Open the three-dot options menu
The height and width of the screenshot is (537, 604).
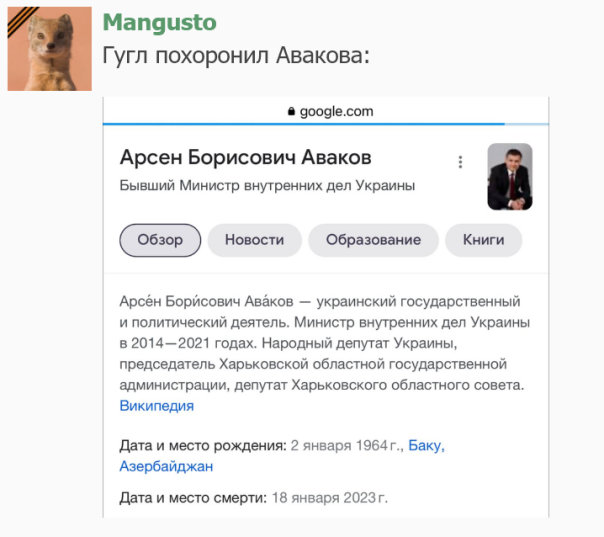click(460, 163)
